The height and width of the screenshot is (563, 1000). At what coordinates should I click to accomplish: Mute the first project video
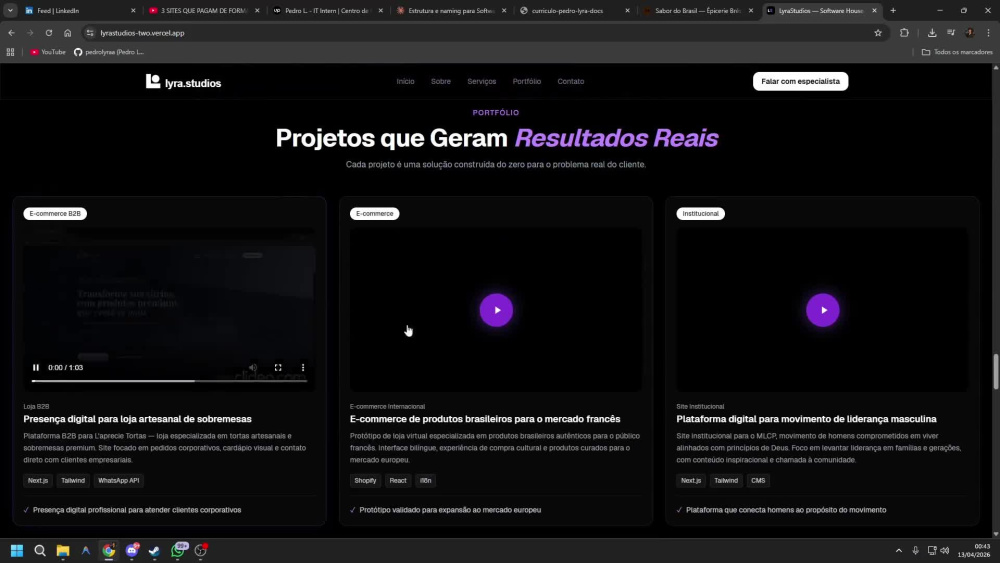point(253,368)
